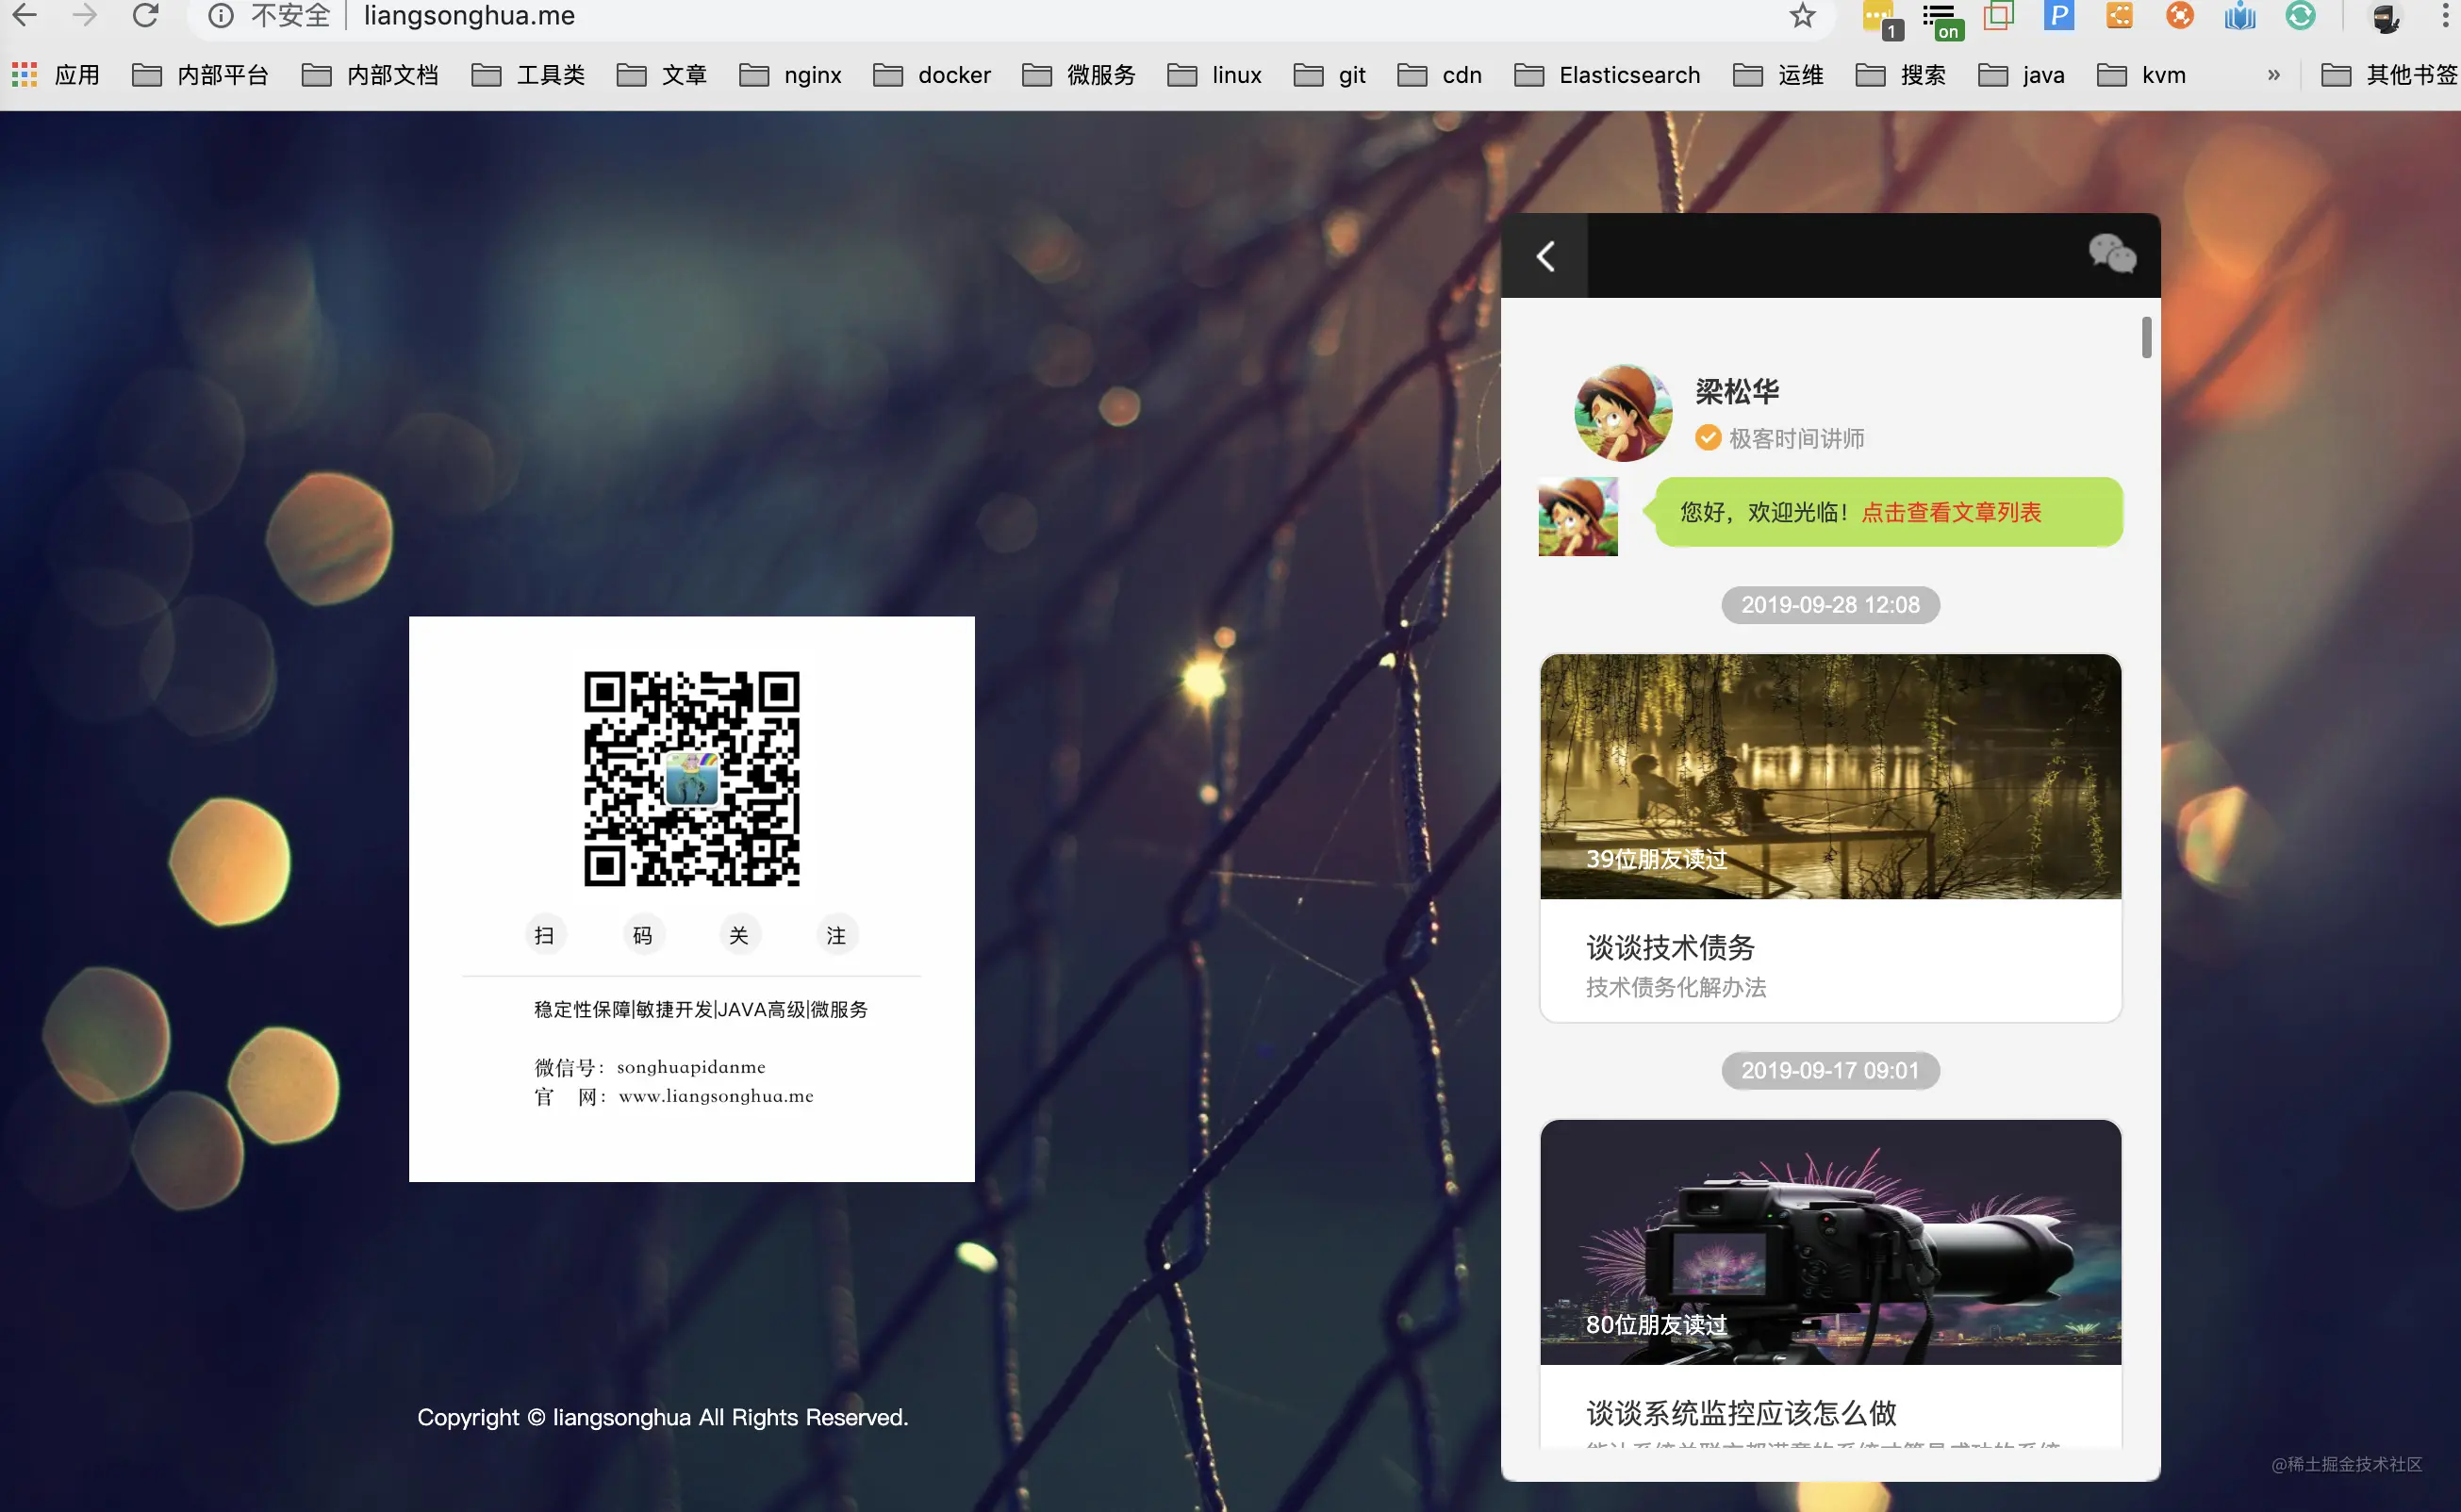Click the verified badge next to 极客时间讲师

[x=1708, y=437]
